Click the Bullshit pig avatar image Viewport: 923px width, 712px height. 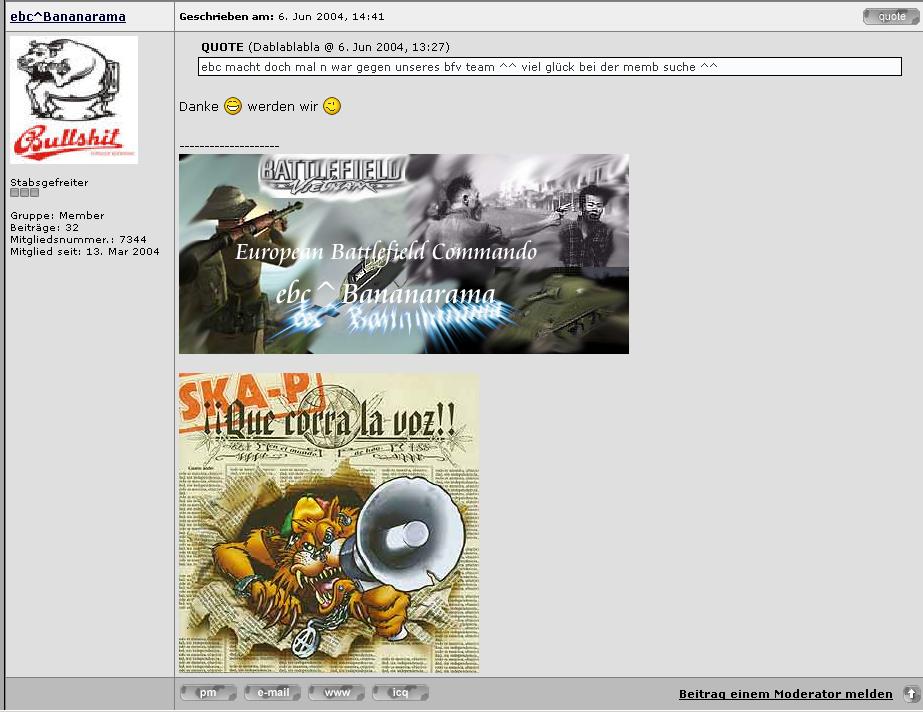point(74,100)
